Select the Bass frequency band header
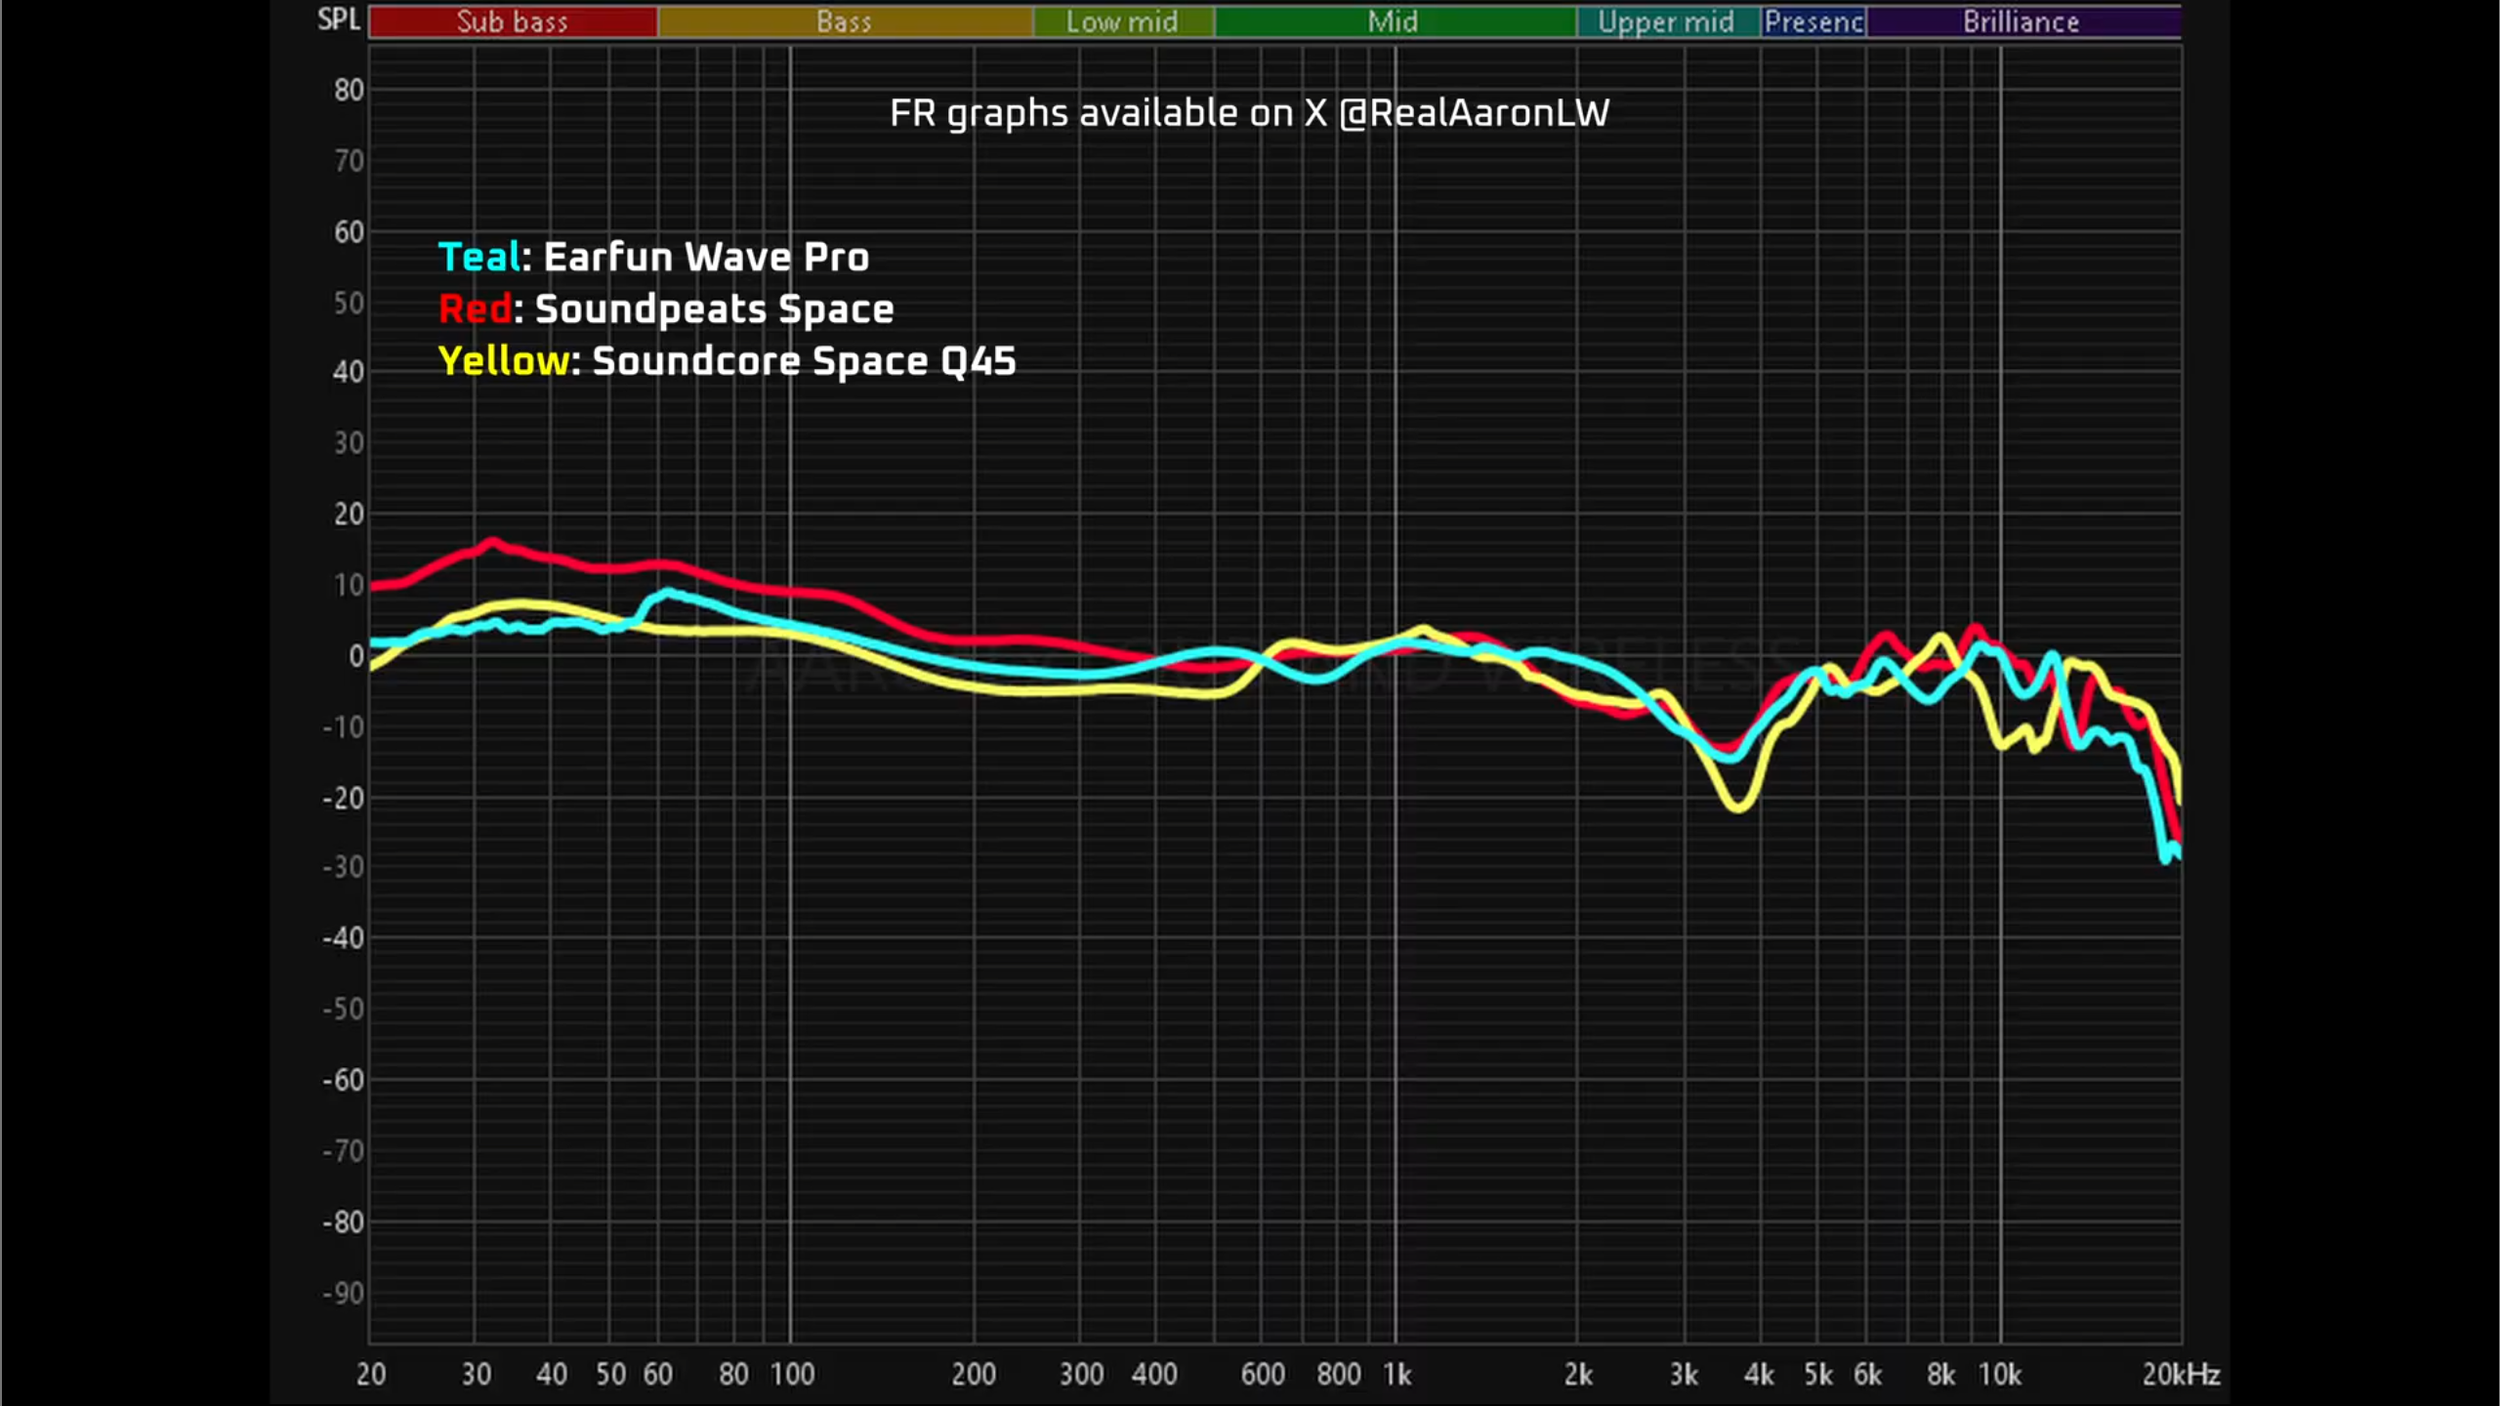 point(844,22)
